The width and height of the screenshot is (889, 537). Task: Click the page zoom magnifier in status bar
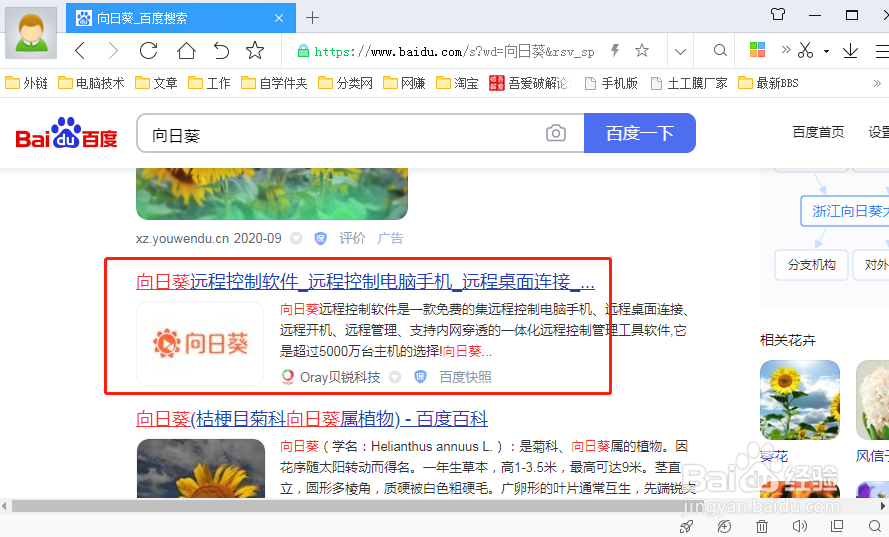point(874,526)
